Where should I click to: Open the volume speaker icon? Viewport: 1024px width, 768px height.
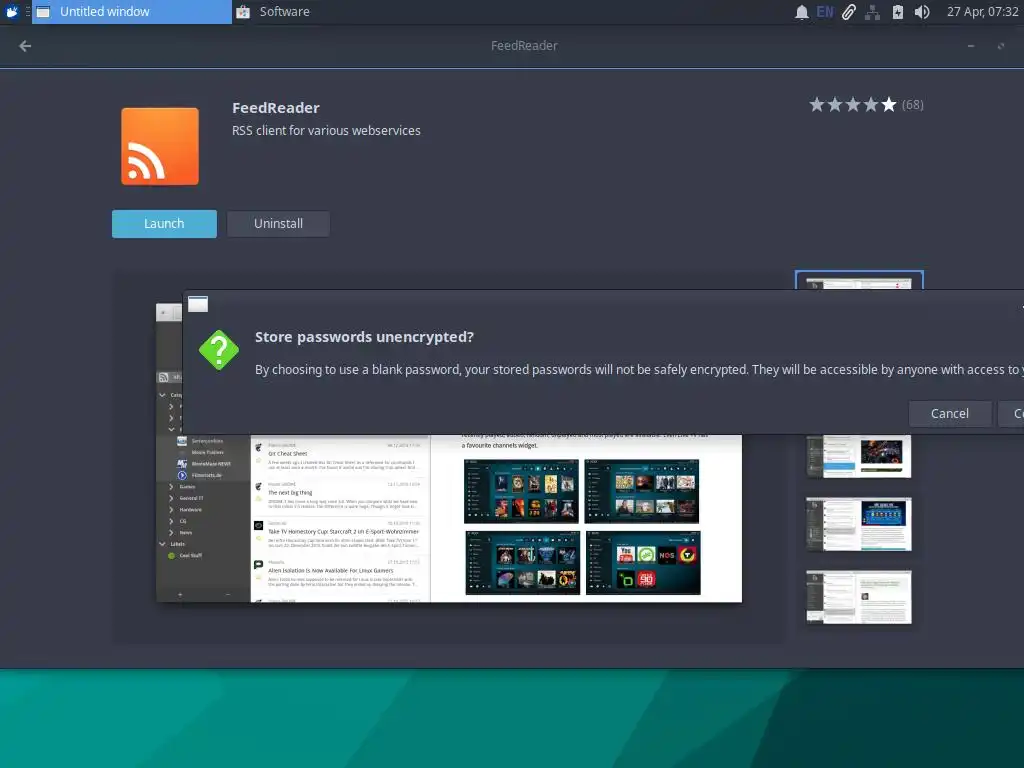point(921,12)
